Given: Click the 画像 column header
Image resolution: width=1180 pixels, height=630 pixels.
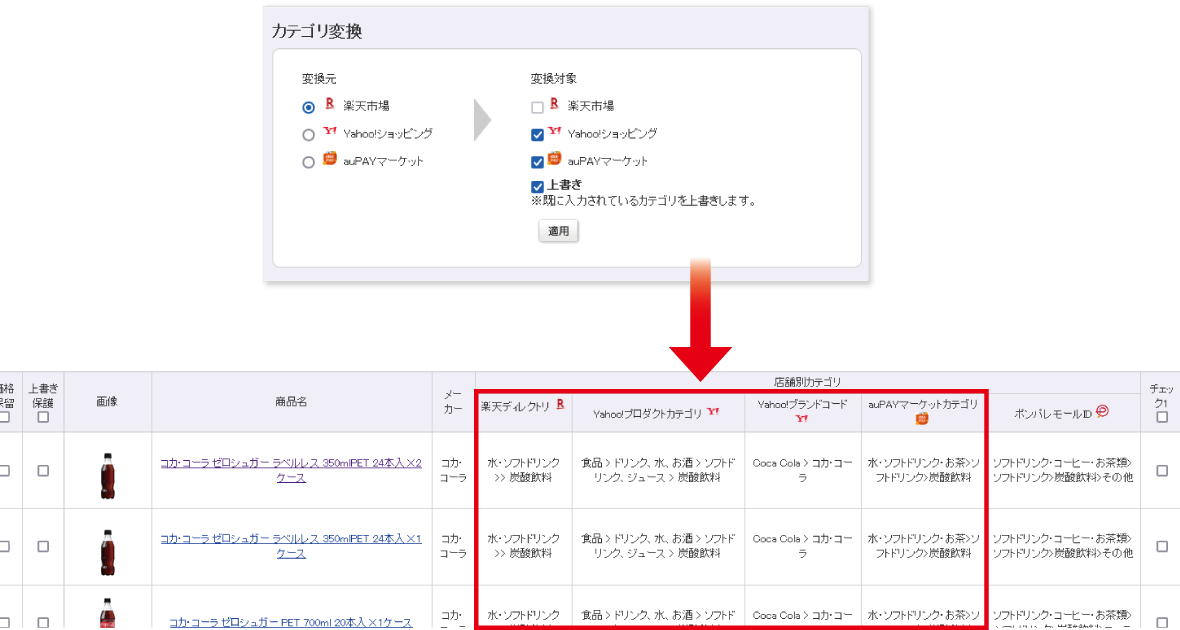Looking at the screenshot, I should [107, 402].
